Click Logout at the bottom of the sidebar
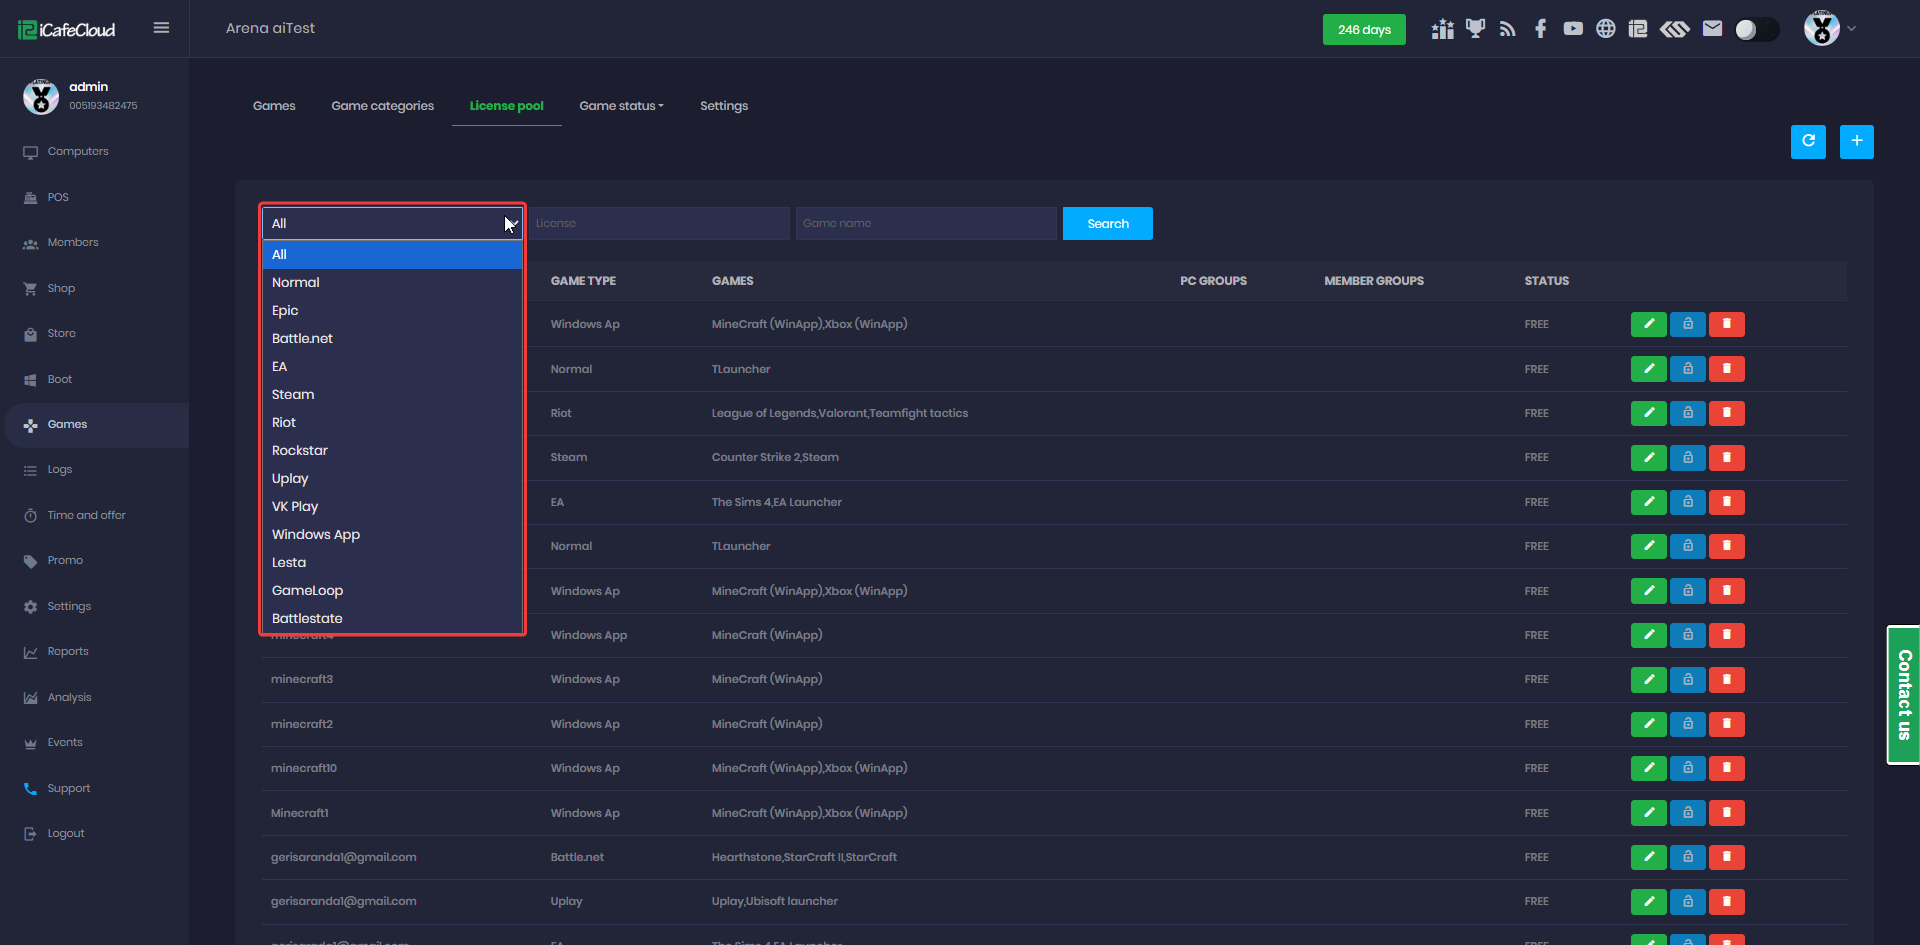1920x945 pixels. pyautogui.click(x=64, y=832)
